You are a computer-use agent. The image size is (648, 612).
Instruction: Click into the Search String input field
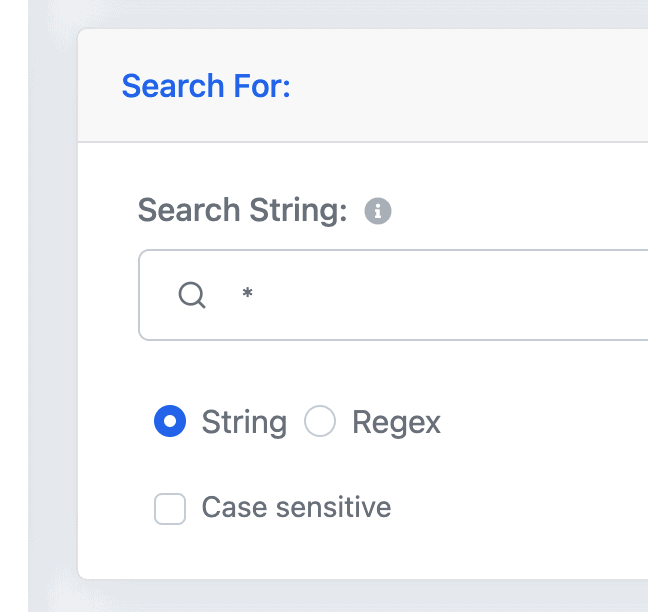[393, 295]
